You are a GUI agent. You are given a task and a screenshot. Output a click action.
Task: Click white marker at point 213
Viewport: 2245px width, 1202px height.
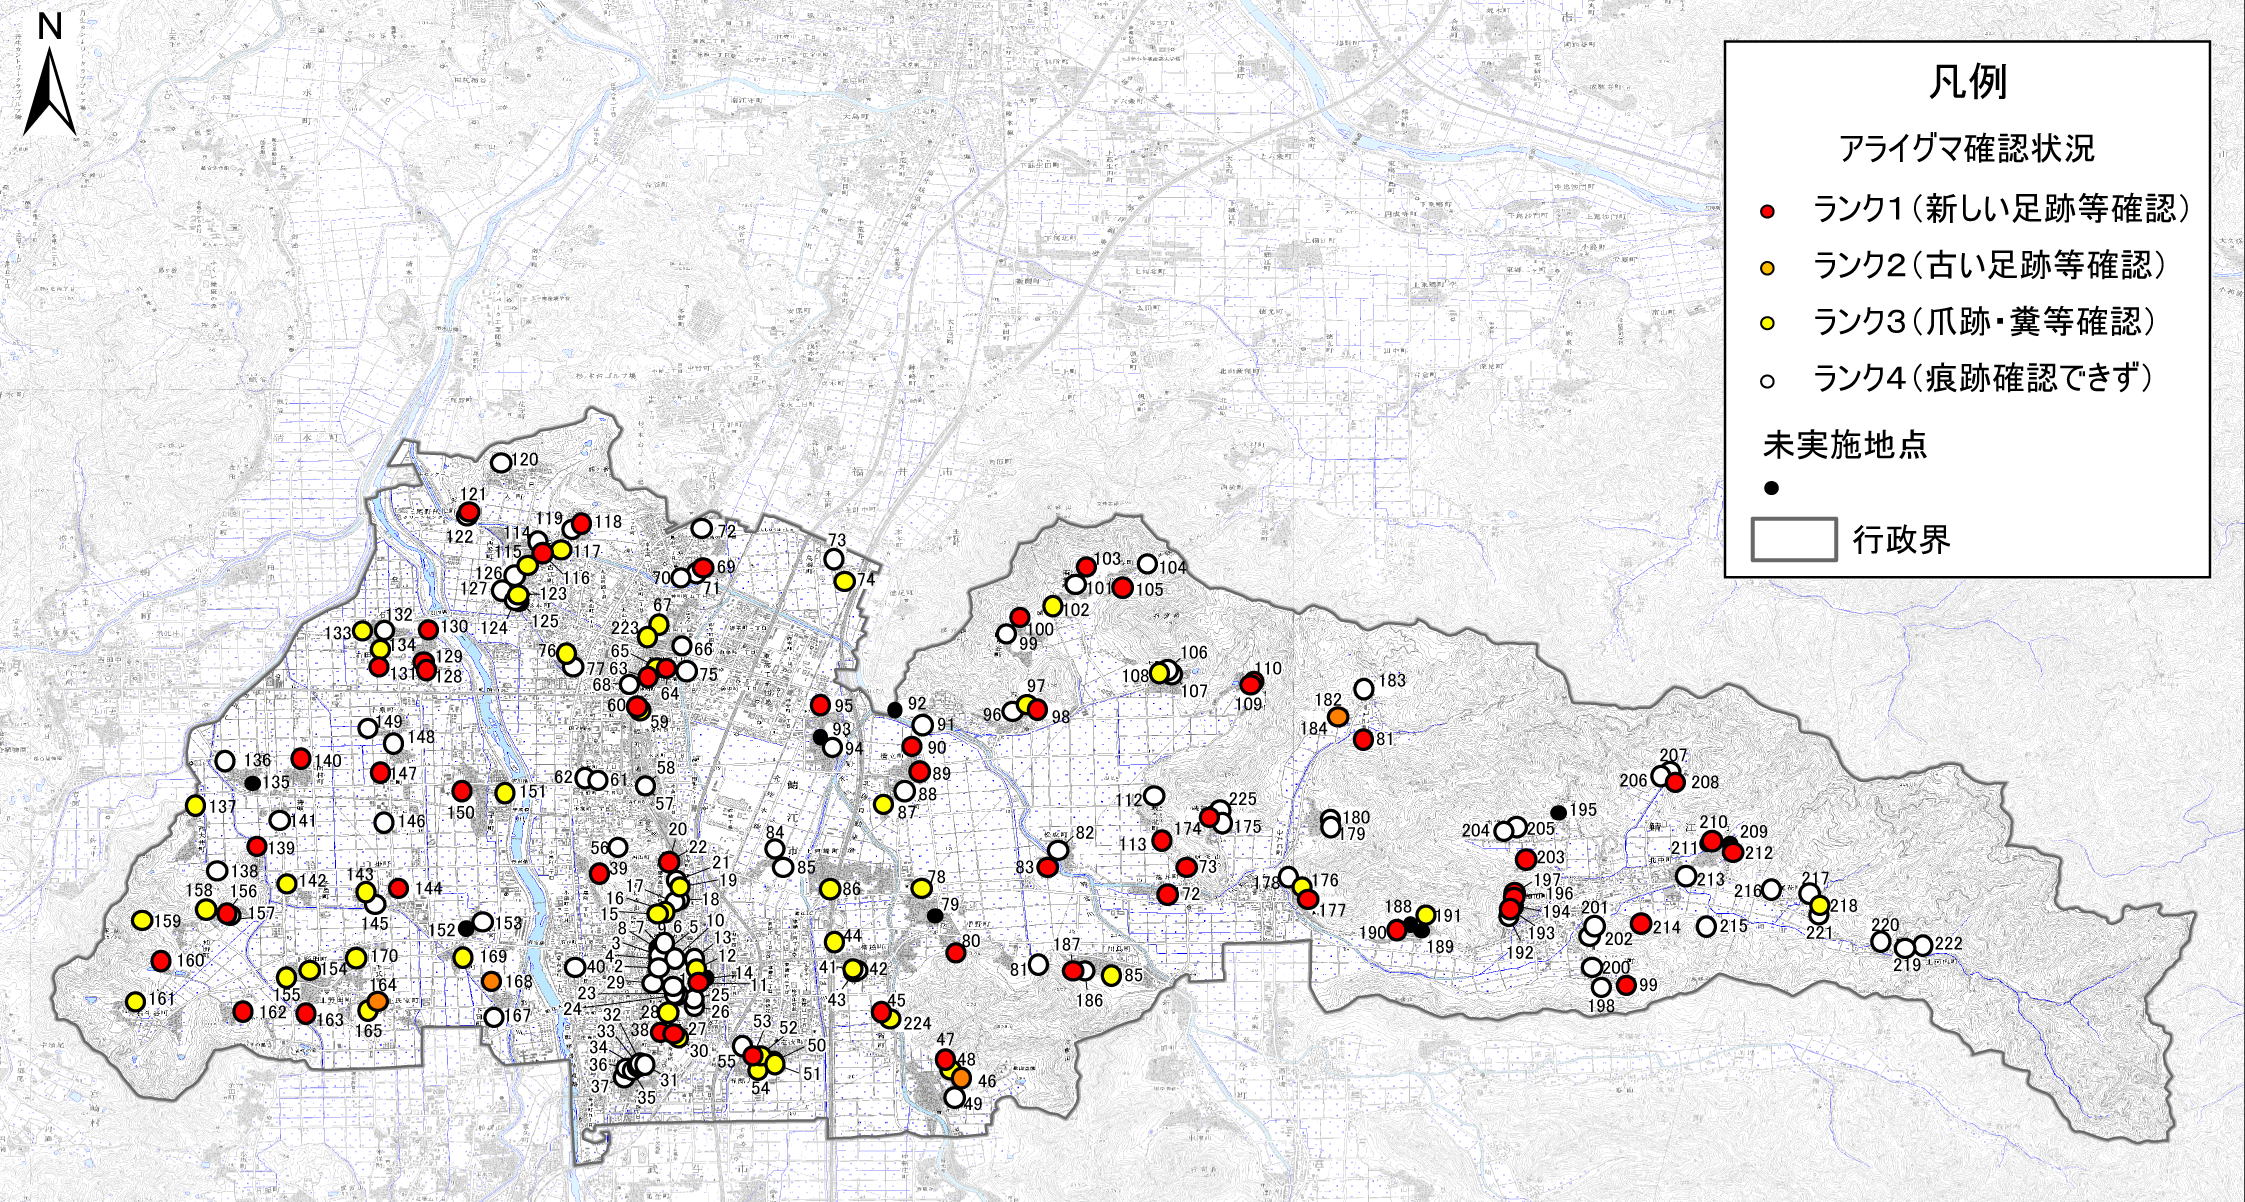(1686, 876)
